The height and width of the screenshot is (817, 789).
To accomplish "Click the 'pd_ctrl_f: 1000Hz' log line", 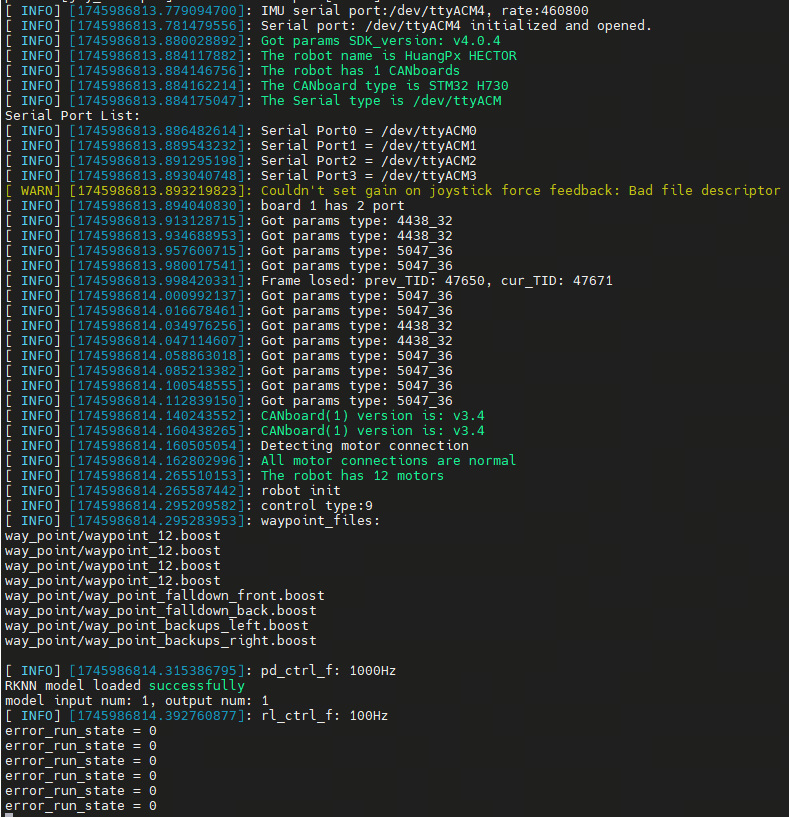I will click(328, 670).
